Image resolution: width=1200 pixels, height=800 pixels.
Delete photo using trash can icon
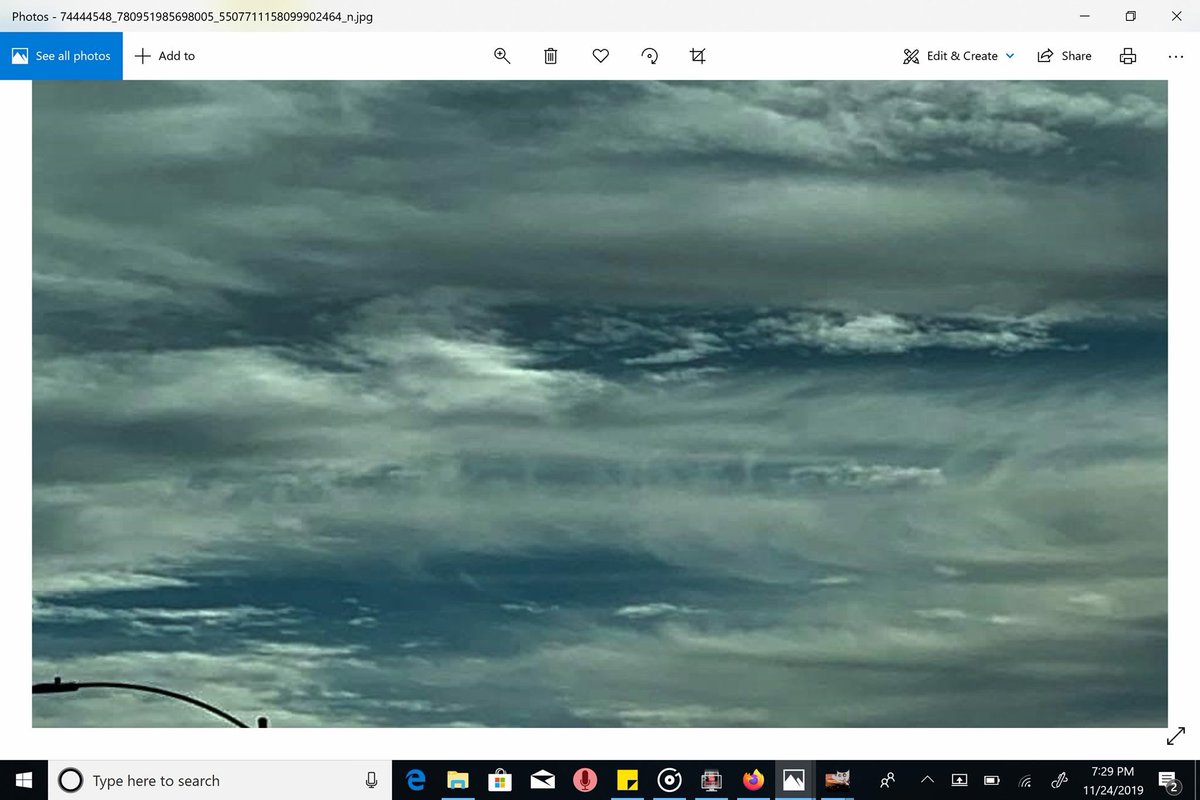tap(550, 56)
